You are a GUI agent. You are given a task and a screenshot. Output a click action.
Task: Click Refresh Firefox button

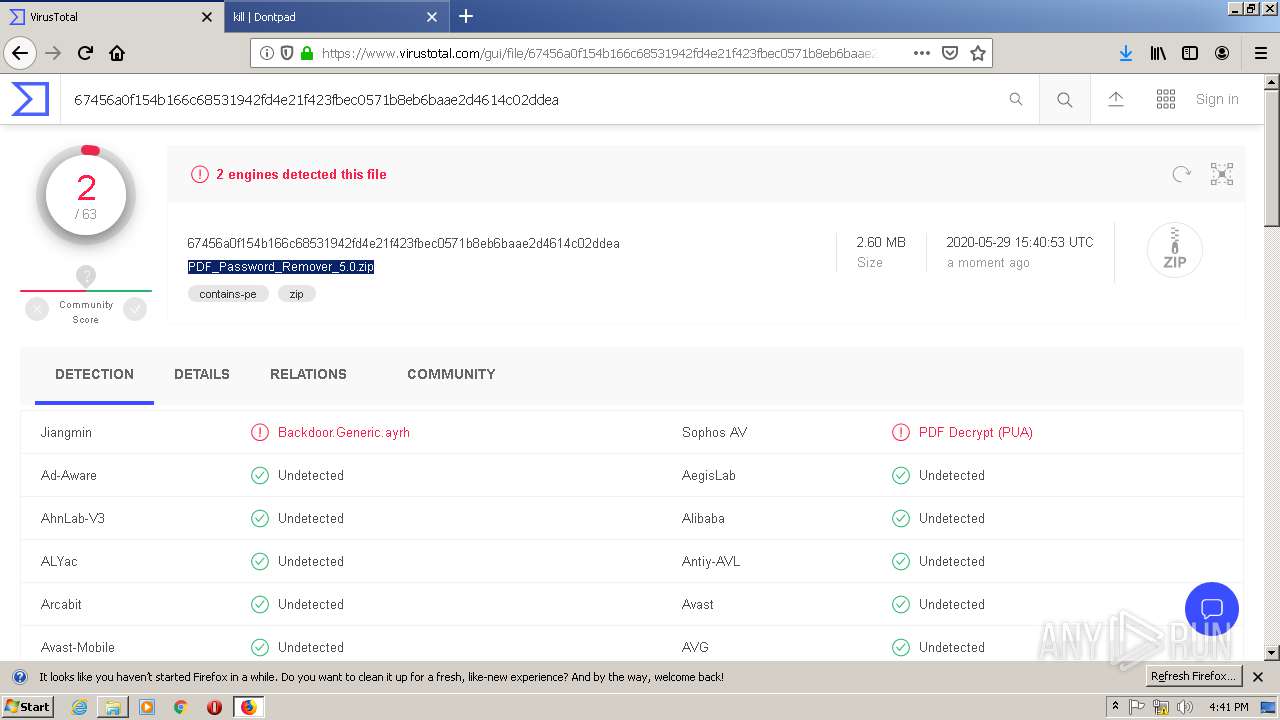[1193, 676]
